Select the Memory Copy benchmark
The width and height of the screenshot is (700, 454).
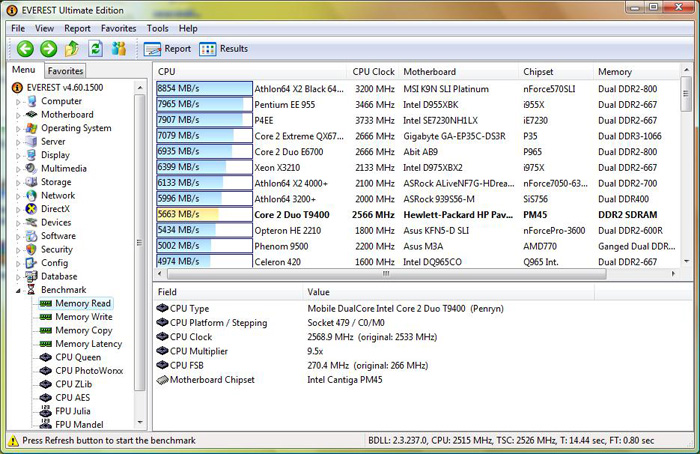pos(83,330)
